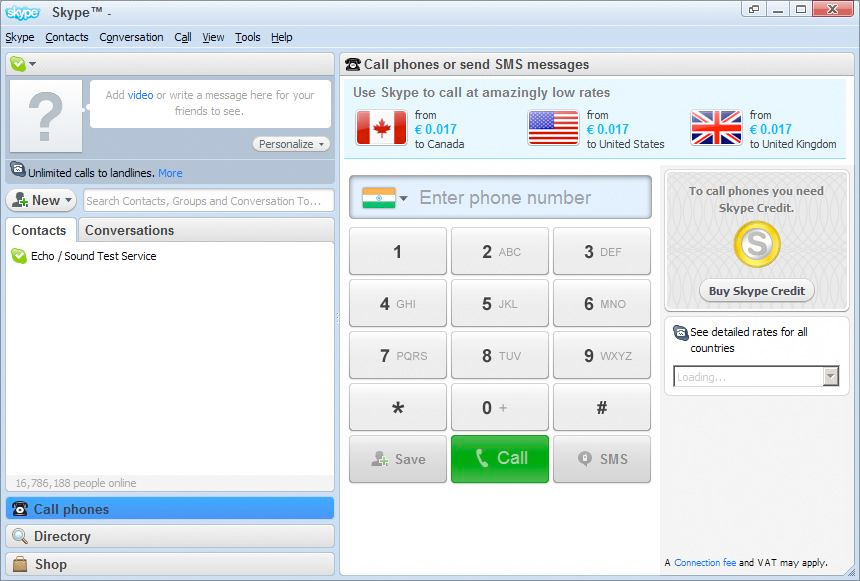This screenshot has height=581, width=860.
Task: Click the Skype logo in title bar
Action: point(22,12)
